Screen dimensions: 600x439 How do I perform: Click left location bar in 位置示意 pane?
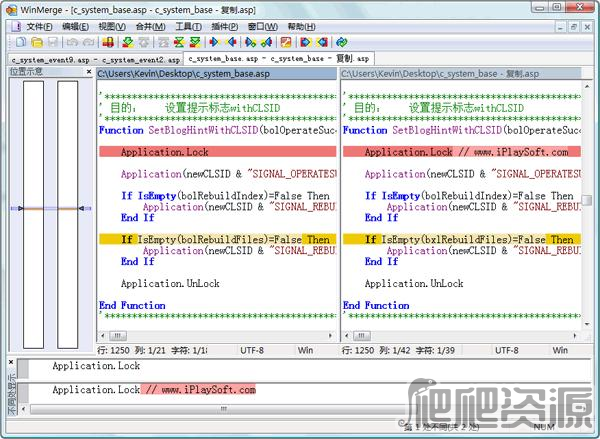[x=33, y=214]
